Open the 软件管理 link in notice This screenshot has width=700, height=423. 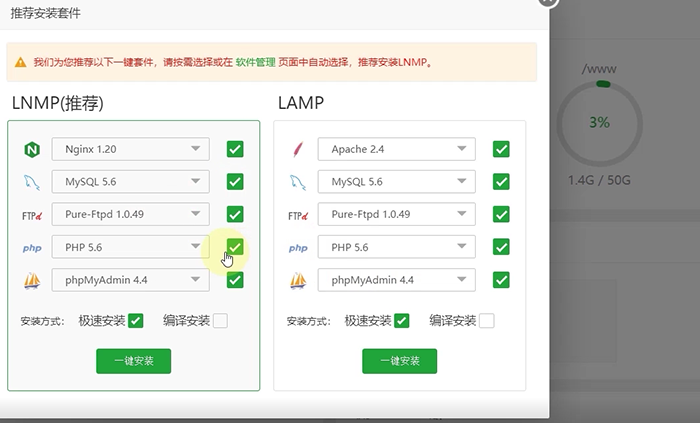255,62
